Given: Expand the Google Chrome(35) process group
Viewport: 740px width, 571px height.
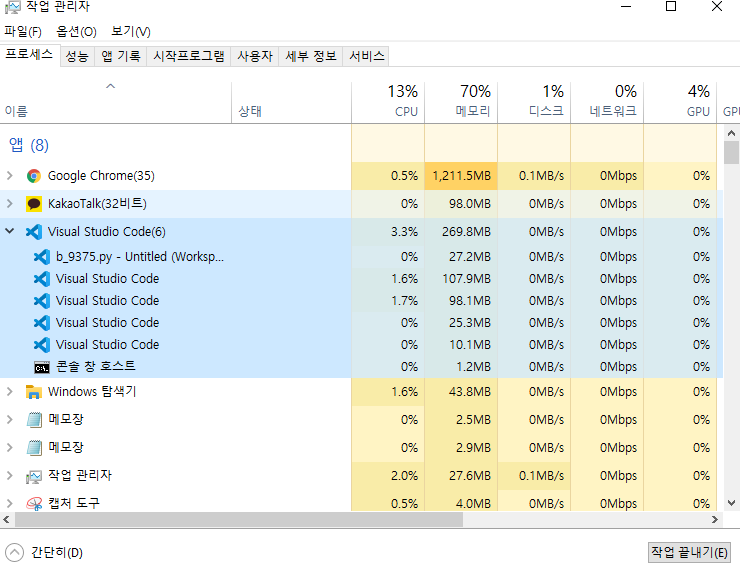Looking at the screenshot, I should (9, 176).
